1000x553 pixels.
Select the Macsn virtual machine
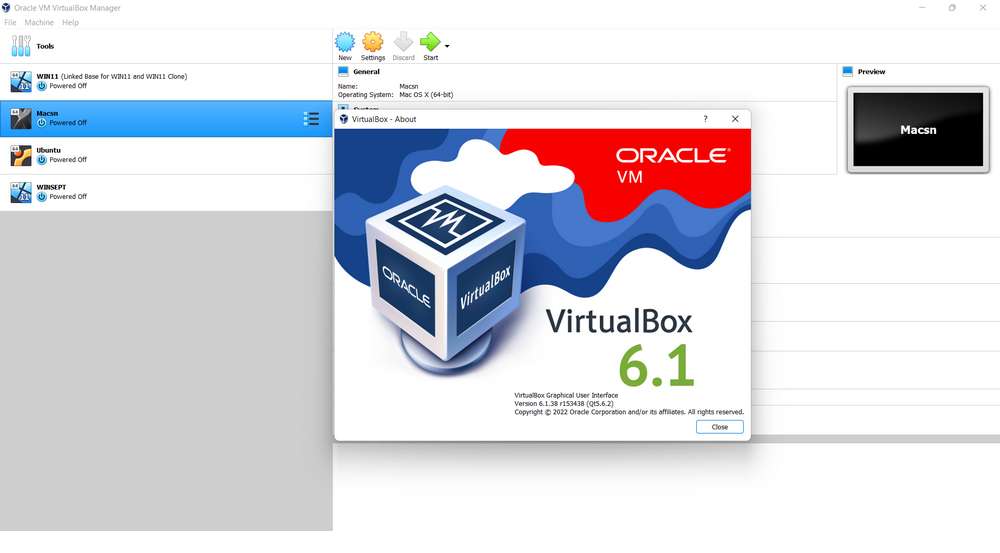pos(166,118)
